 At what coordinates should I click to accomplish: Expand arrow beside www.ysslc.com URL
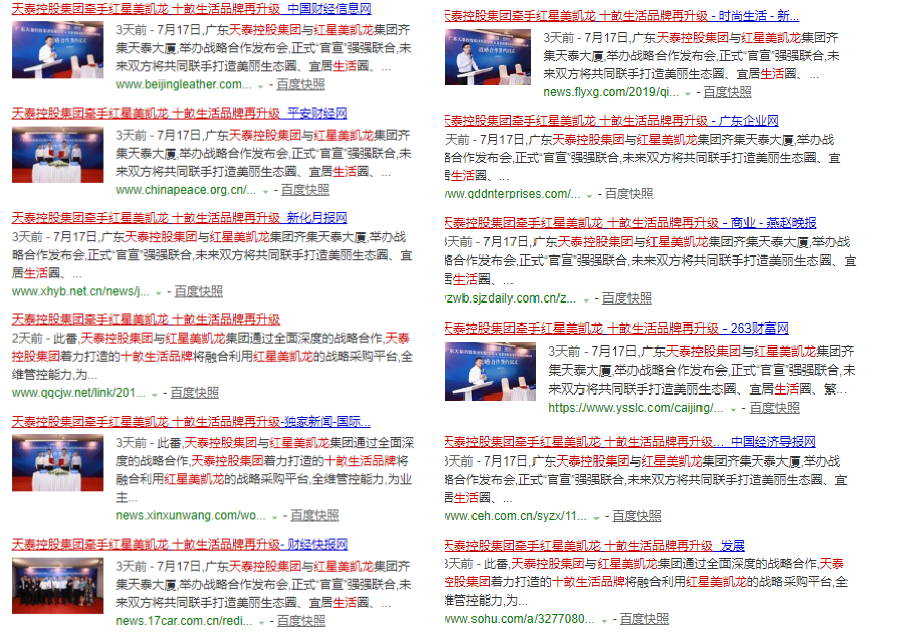click(733, 409)
